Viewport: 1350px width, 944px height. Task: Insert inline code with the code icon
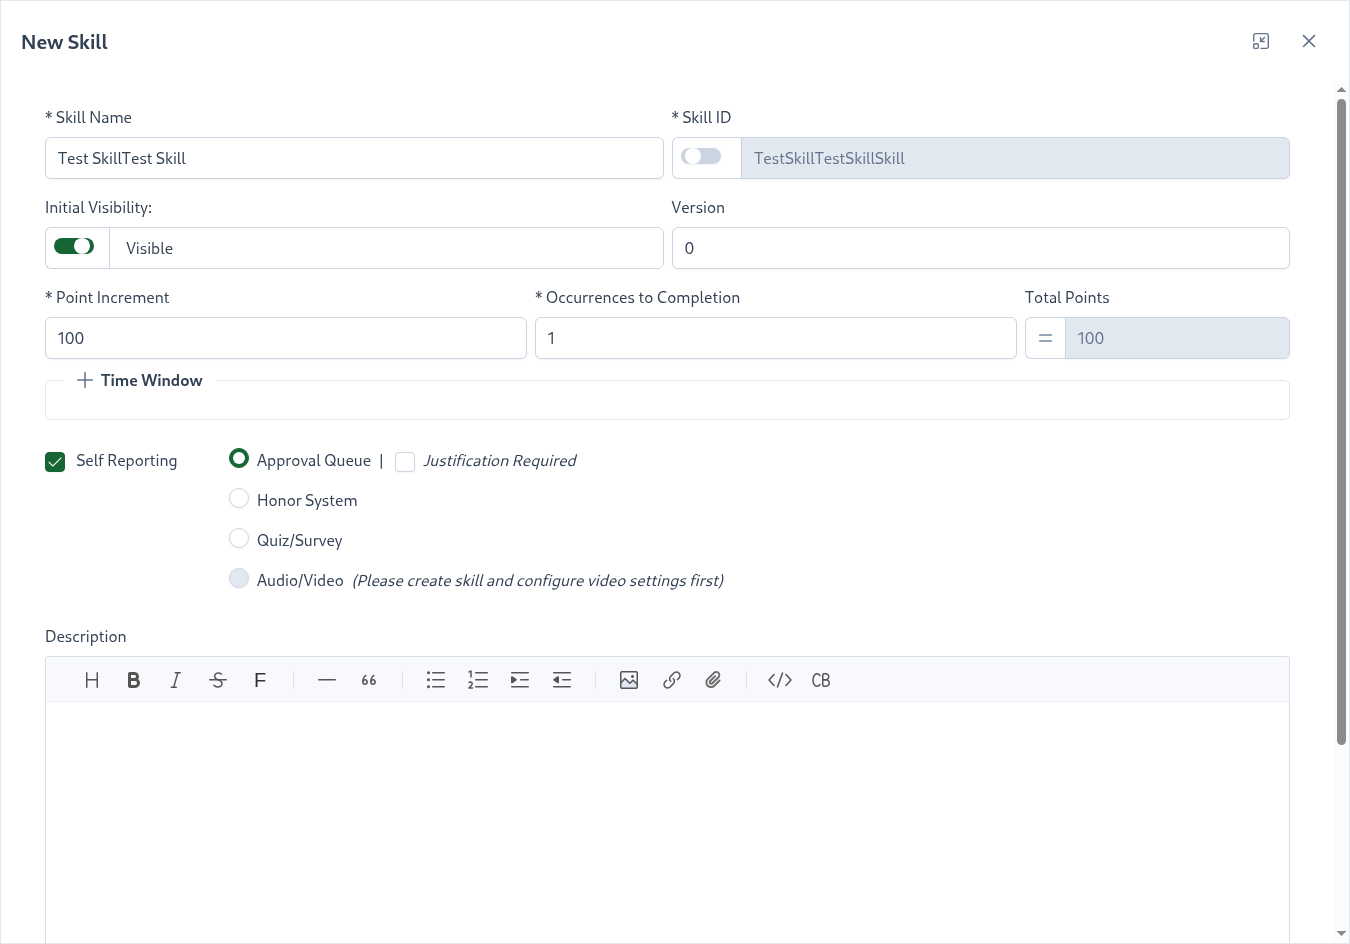780,680
